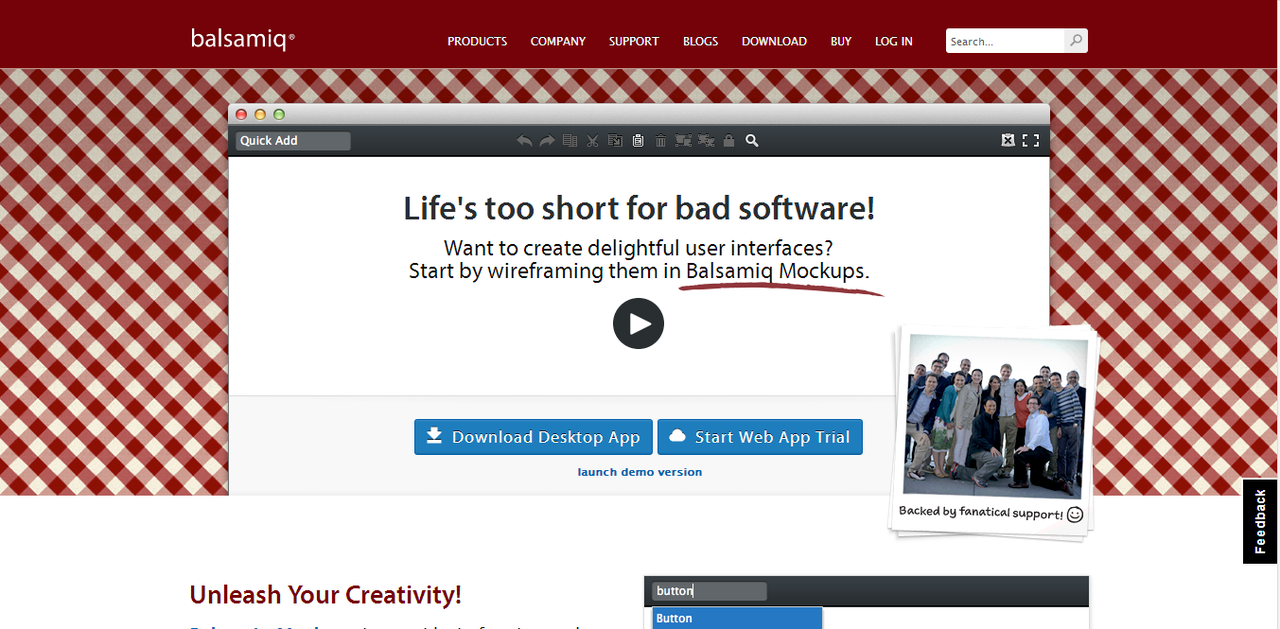Click the clear mockup X icon

(1008, 141)
